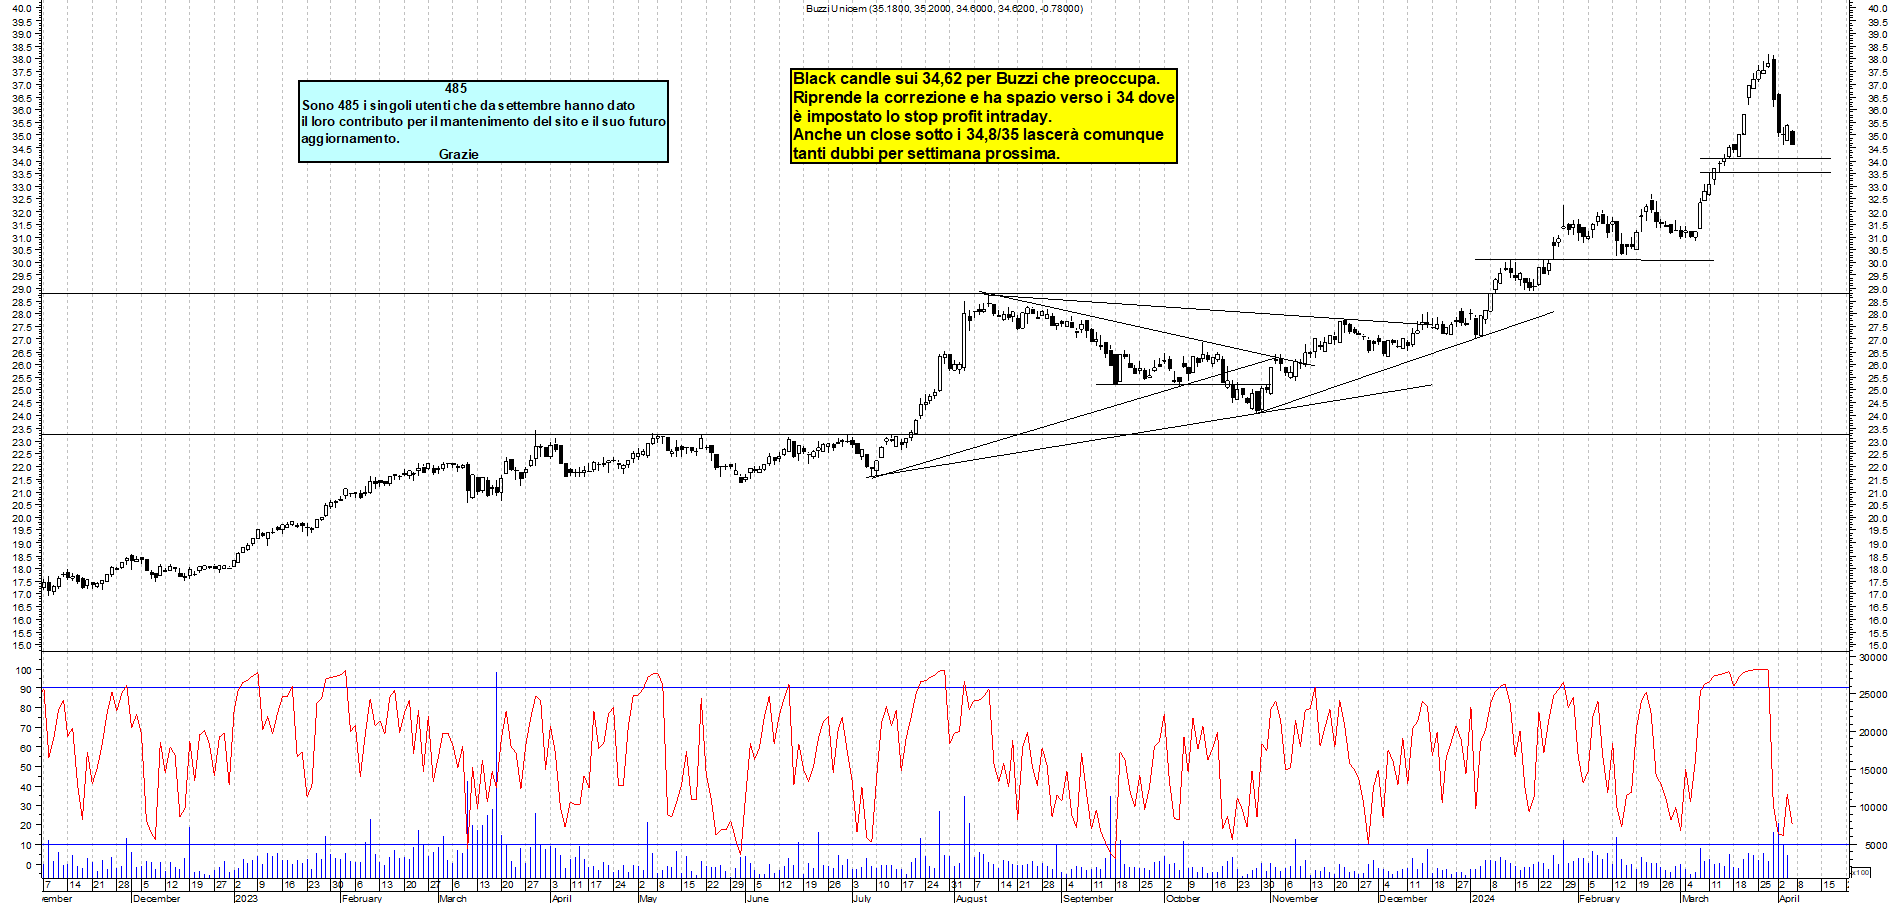This screenshot has height=903, width=1890.
Task: Click the Buzzi Unicem chart title
Action: pyautogui.click(x=944, y=8)
